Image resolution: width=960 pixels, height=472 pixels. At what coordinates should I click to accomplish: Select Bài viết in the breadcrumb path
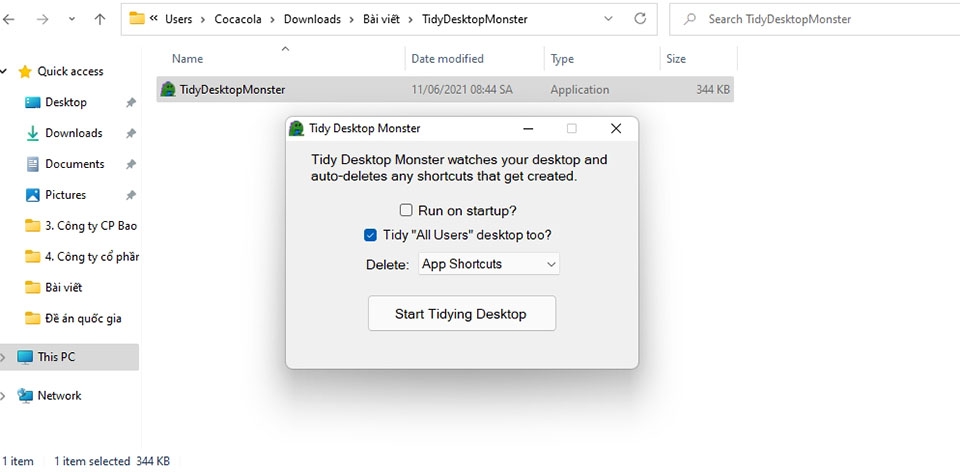tap(381, 20)
